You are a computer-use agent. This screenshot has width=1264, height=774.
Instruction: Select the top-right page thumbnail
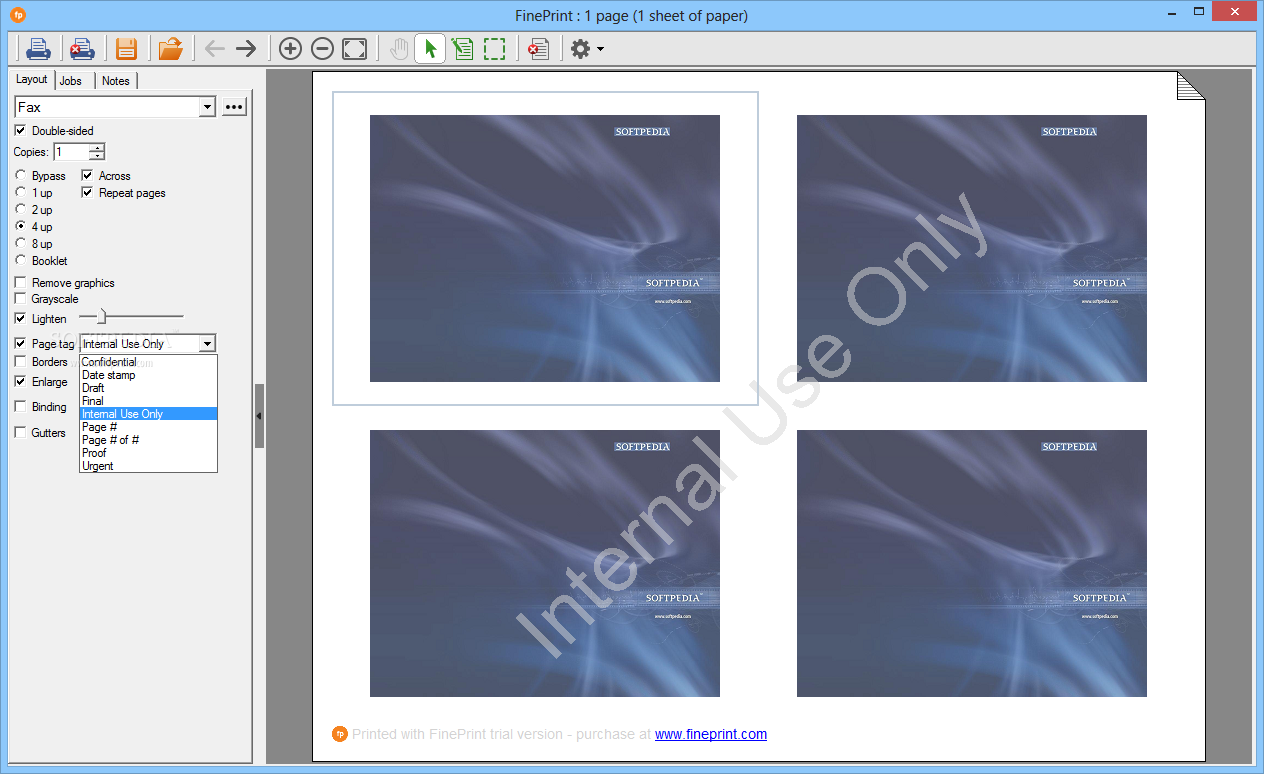[972, 248]
